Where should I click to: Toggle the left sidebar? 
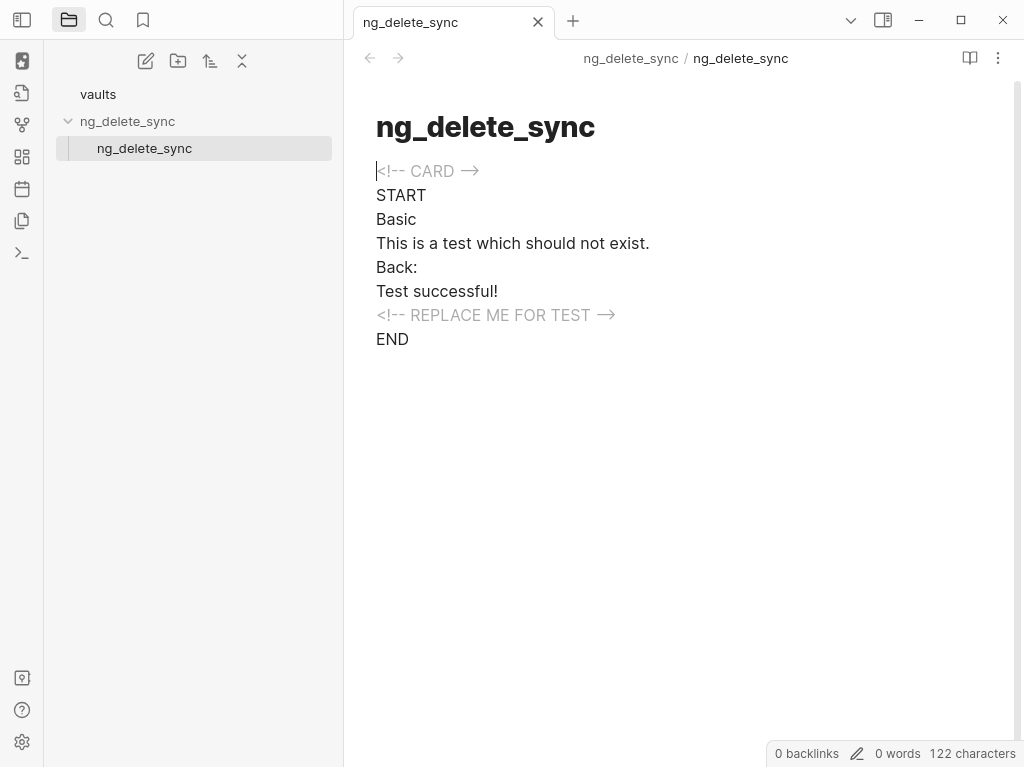(x=22, y=20)
